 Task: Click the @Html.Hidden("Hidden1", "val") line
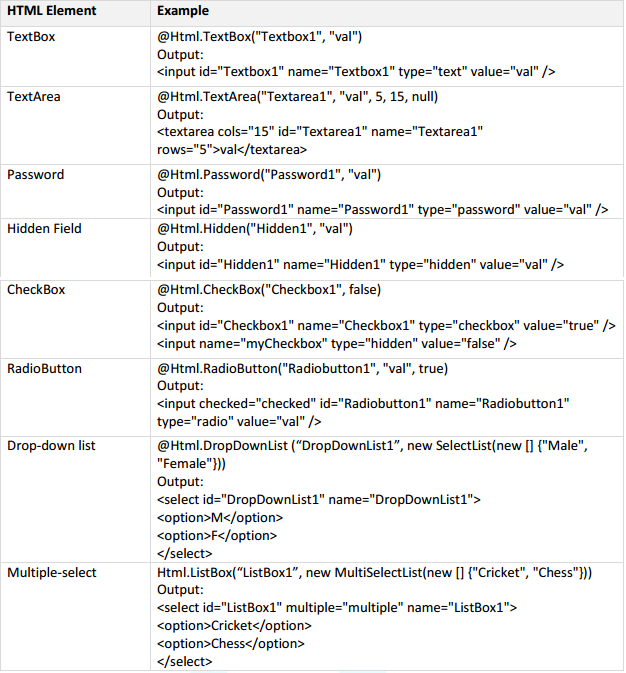coord(255,228)
